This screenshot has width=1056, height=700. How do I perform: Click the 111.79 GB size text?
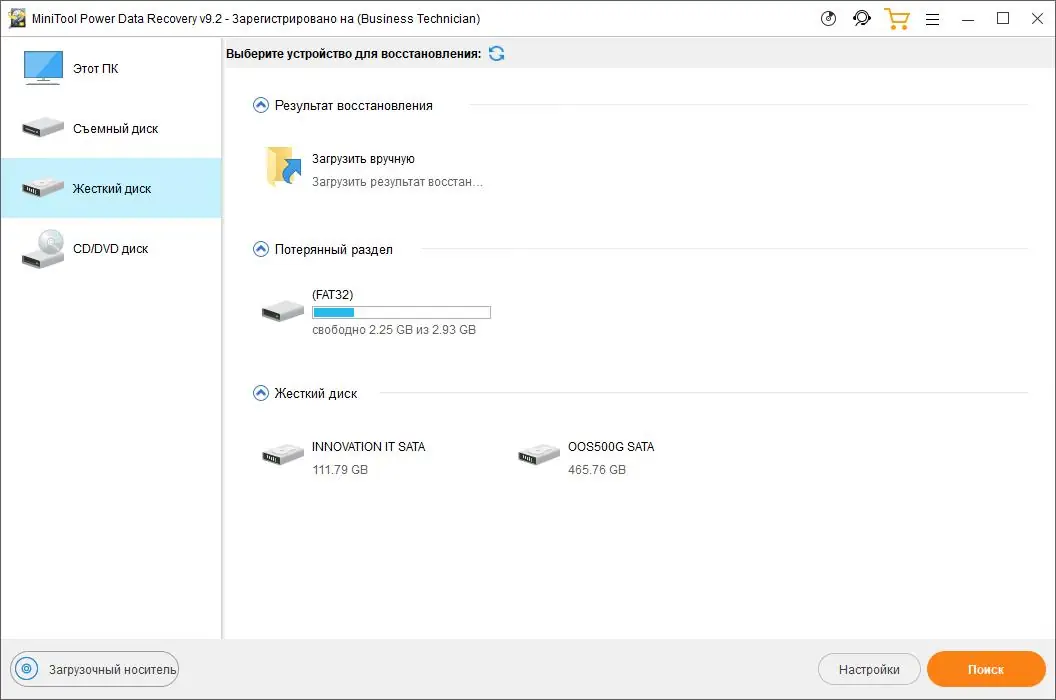coord(340,470)
